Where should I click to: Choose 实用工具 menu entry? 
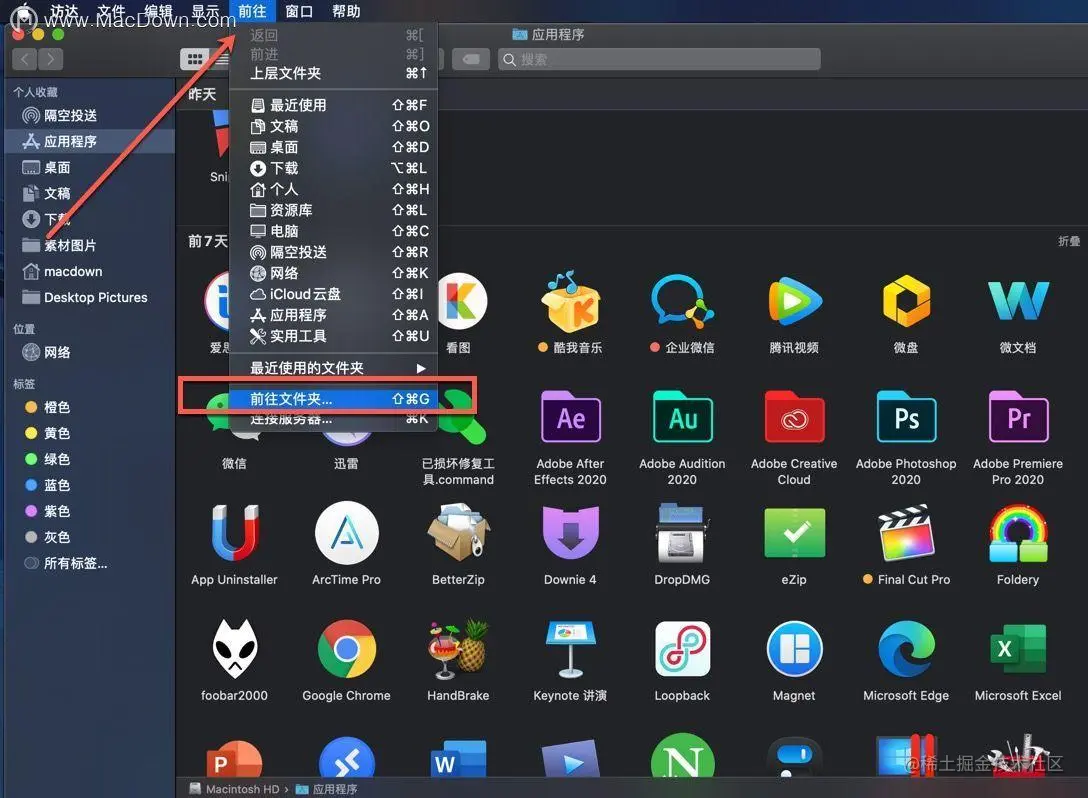[x=333, y=336]
